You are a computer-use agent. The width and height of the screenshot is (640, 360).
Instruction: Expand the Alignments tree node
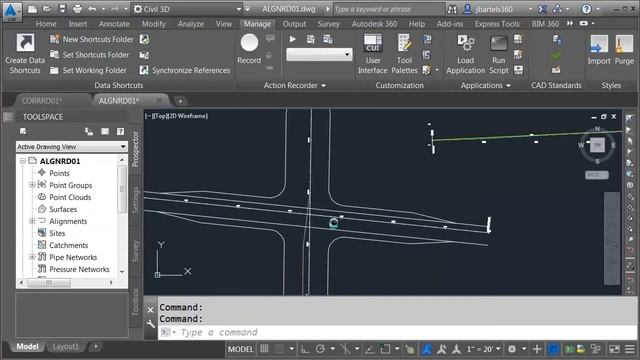(32, 221)
